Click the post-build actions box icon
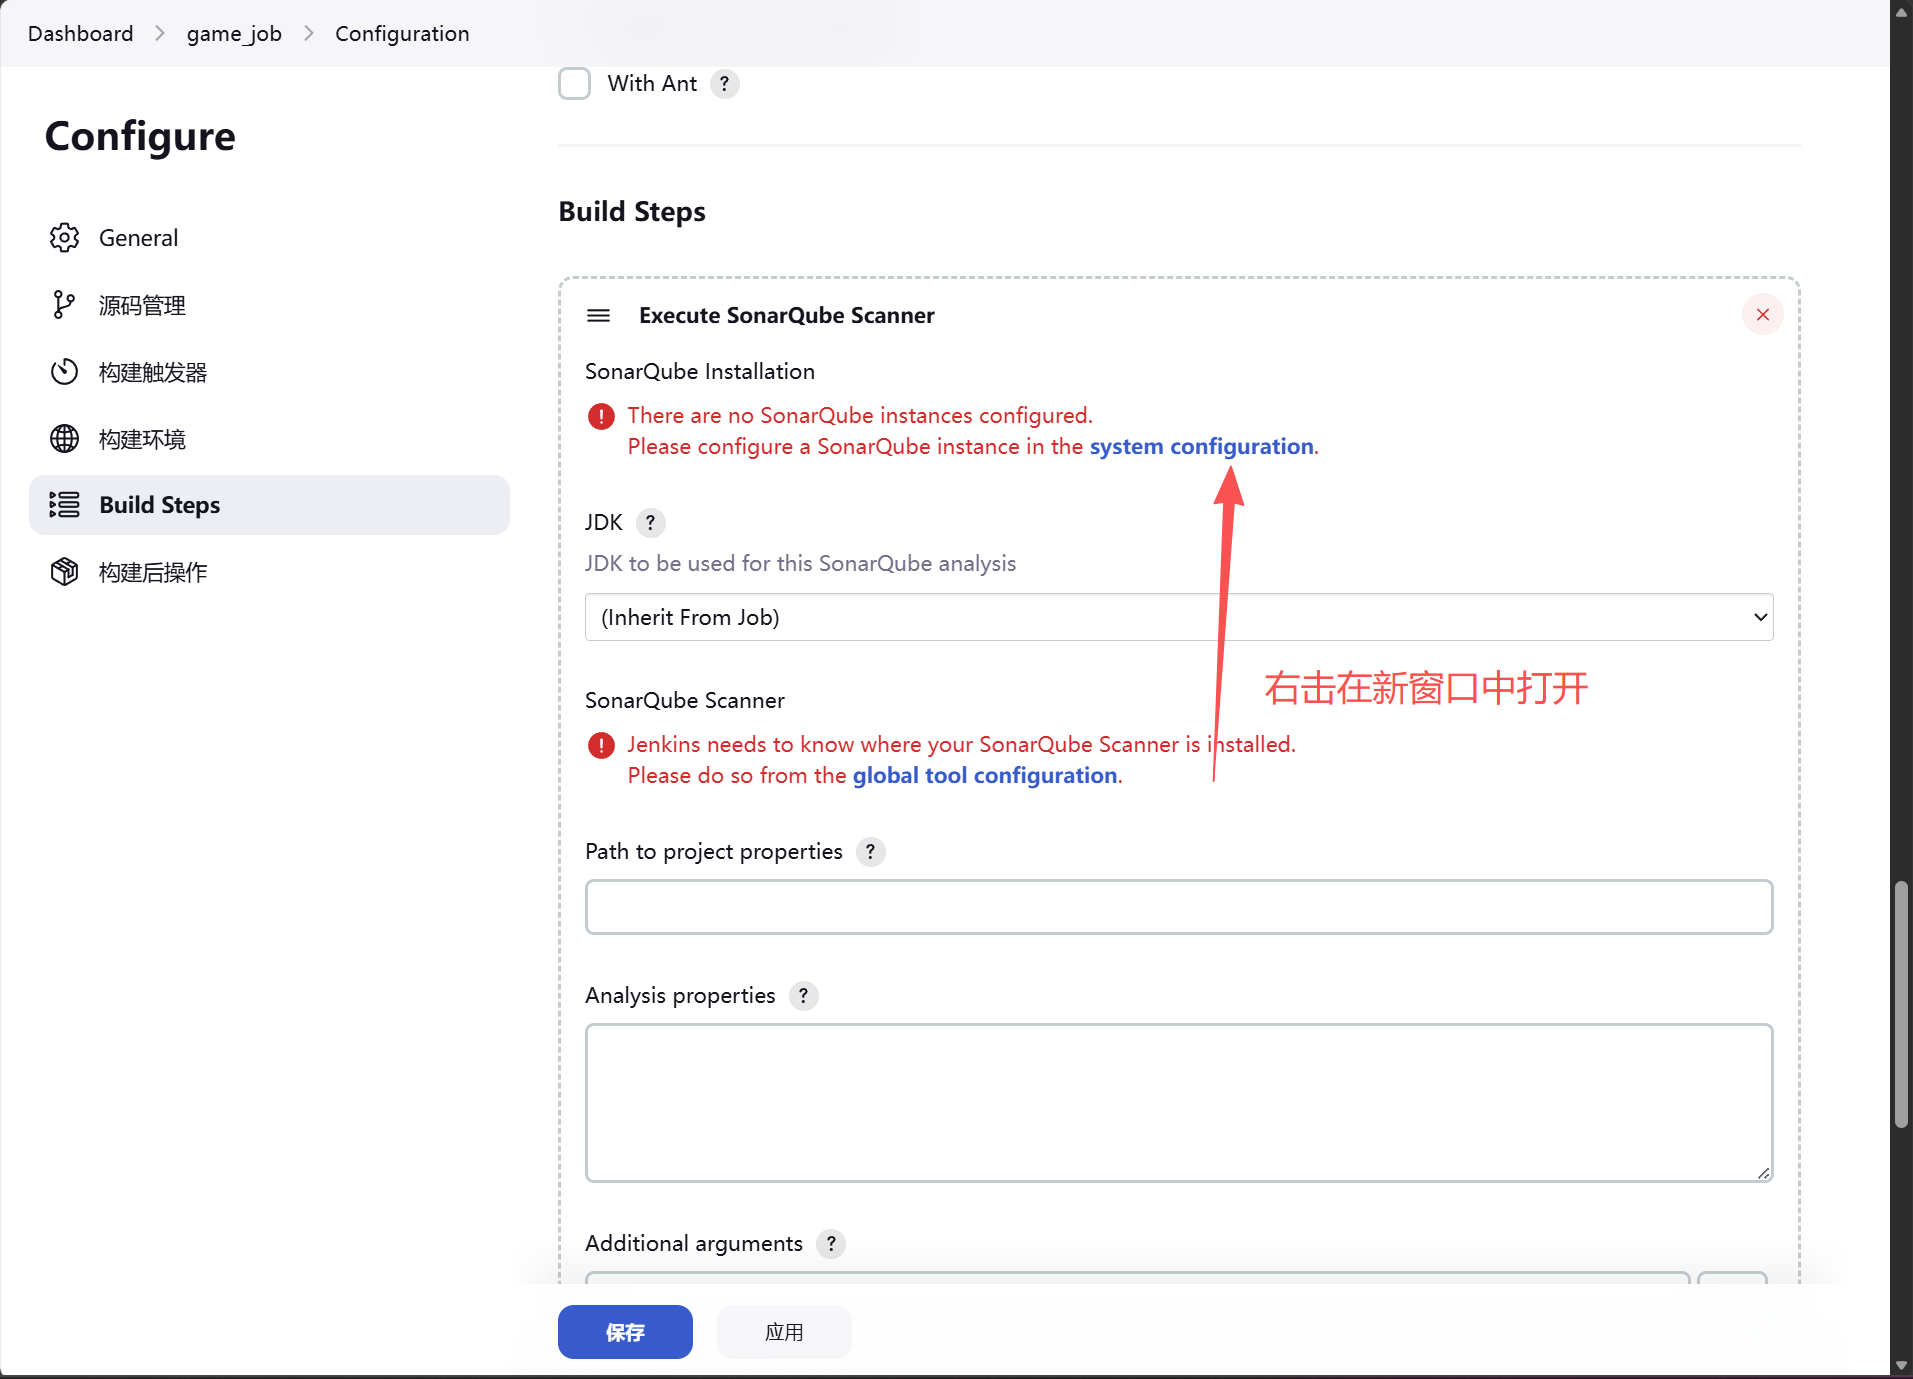This screenshot has width=1913, height=1379. coord(64,572)
